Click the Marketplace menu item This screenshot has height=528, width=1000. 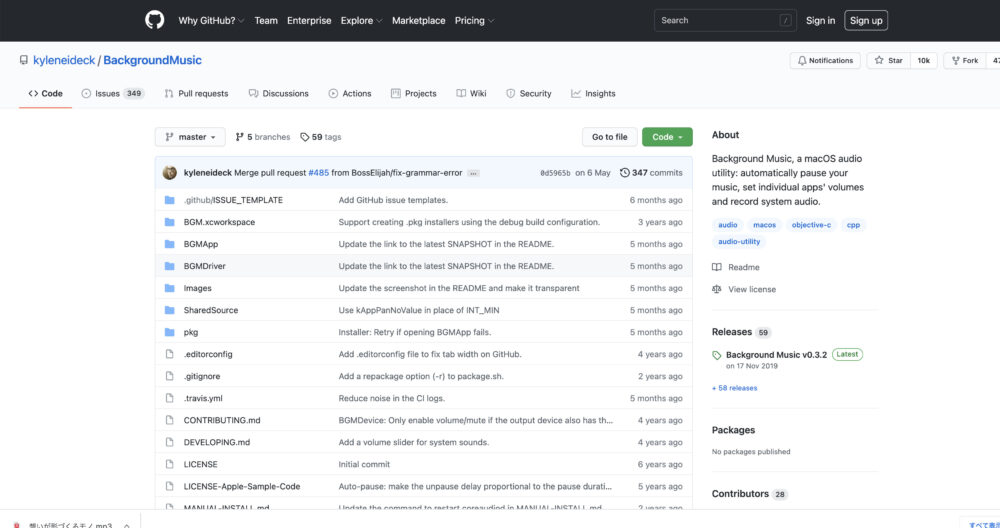pos(418,20)
